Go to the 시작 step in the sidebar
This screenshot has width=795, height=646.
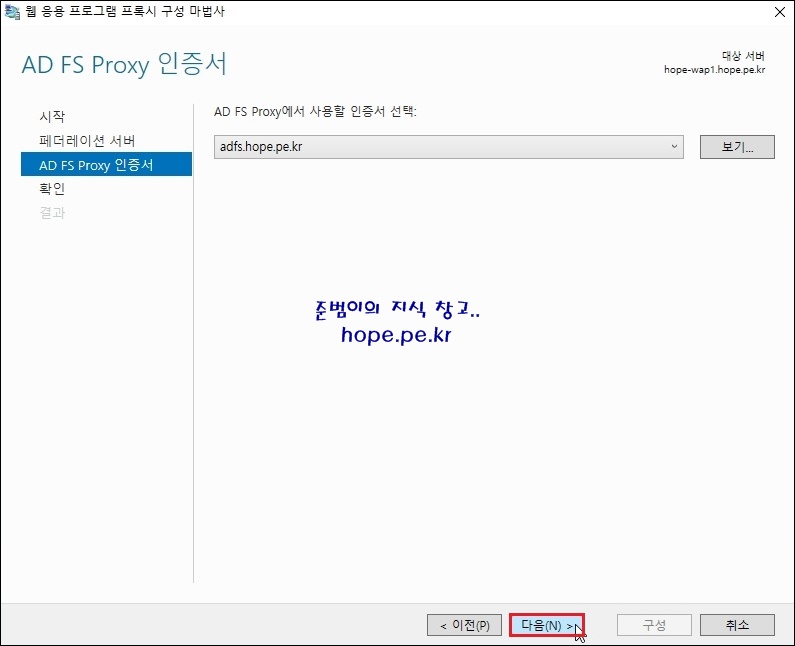coord(52,116)
